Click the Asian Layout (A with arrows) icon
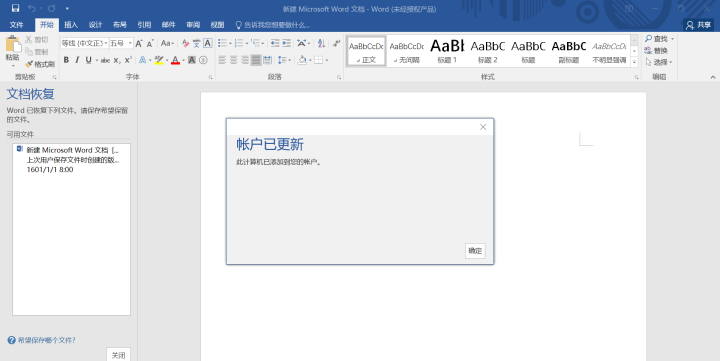The height and width of the screenshot is (361, 720). [303, 43]
